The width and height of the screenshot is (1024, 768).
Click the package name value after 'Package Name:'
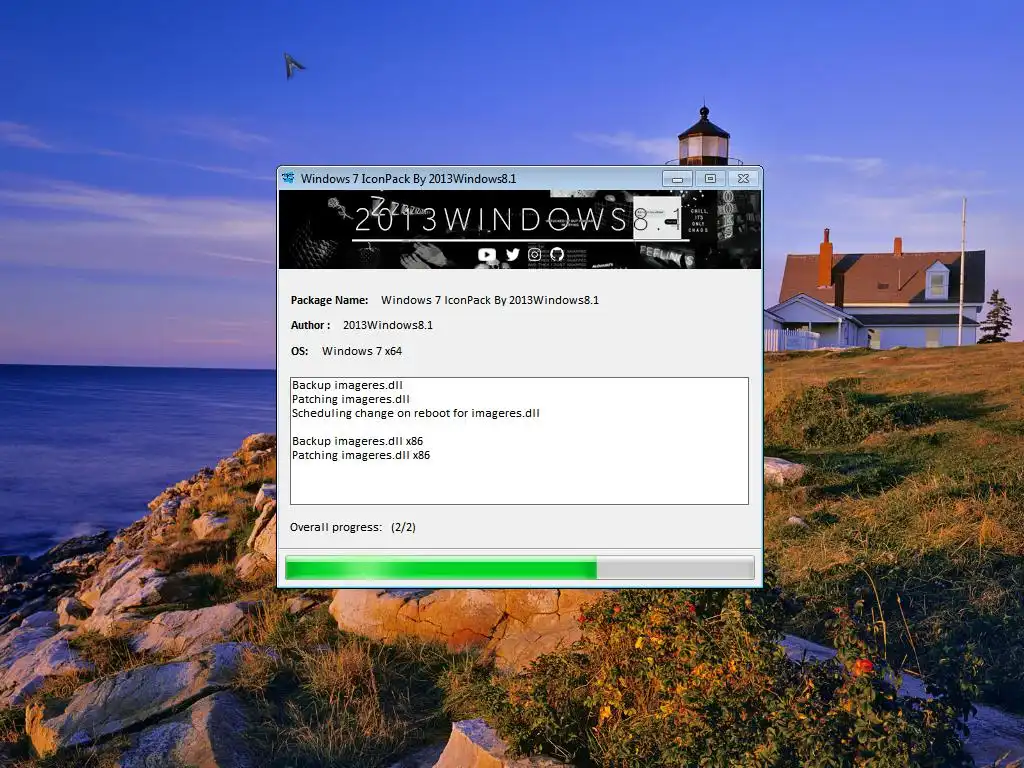[x=490, y=300]
